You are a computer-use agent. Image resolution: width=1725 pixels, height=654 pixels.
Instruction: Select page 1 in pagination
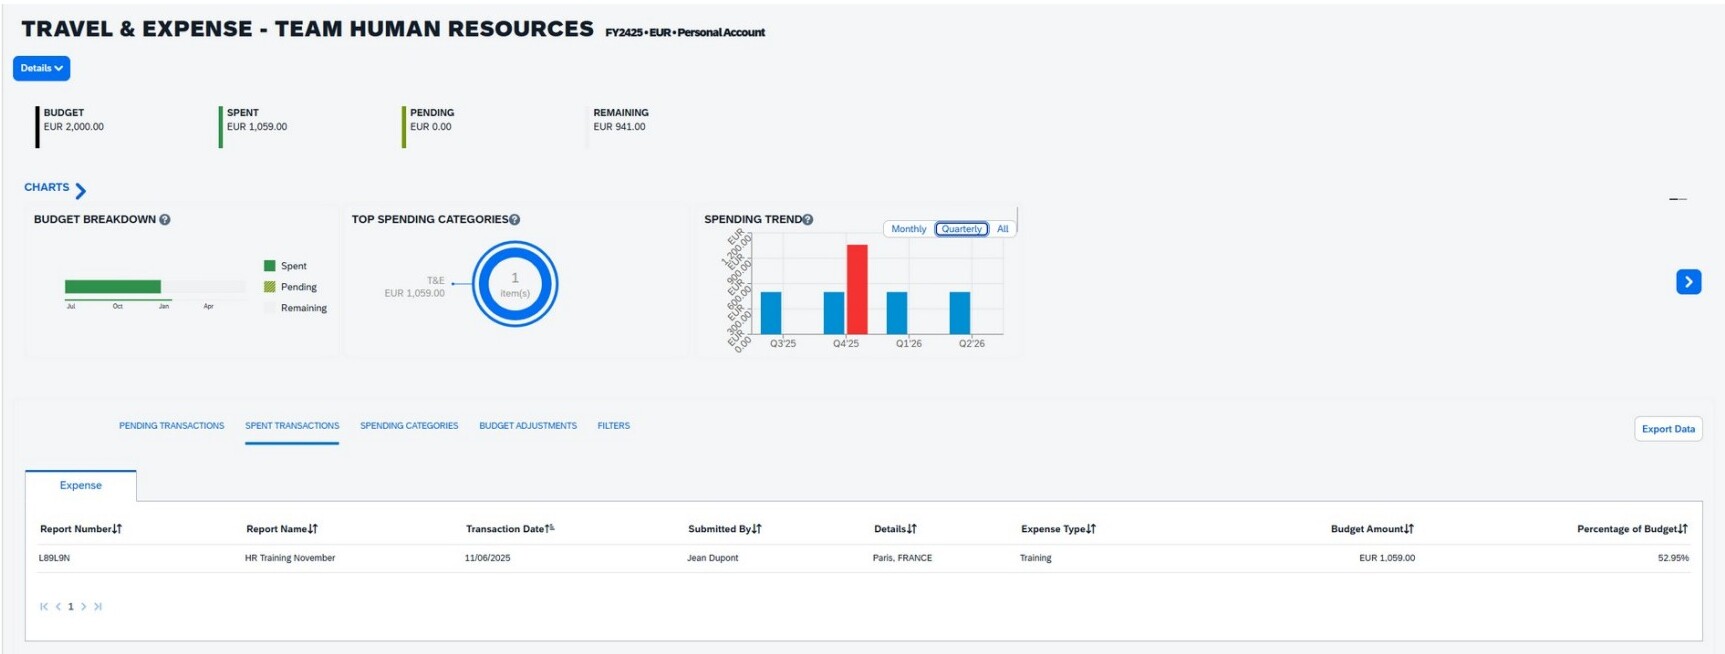[71, 606]
